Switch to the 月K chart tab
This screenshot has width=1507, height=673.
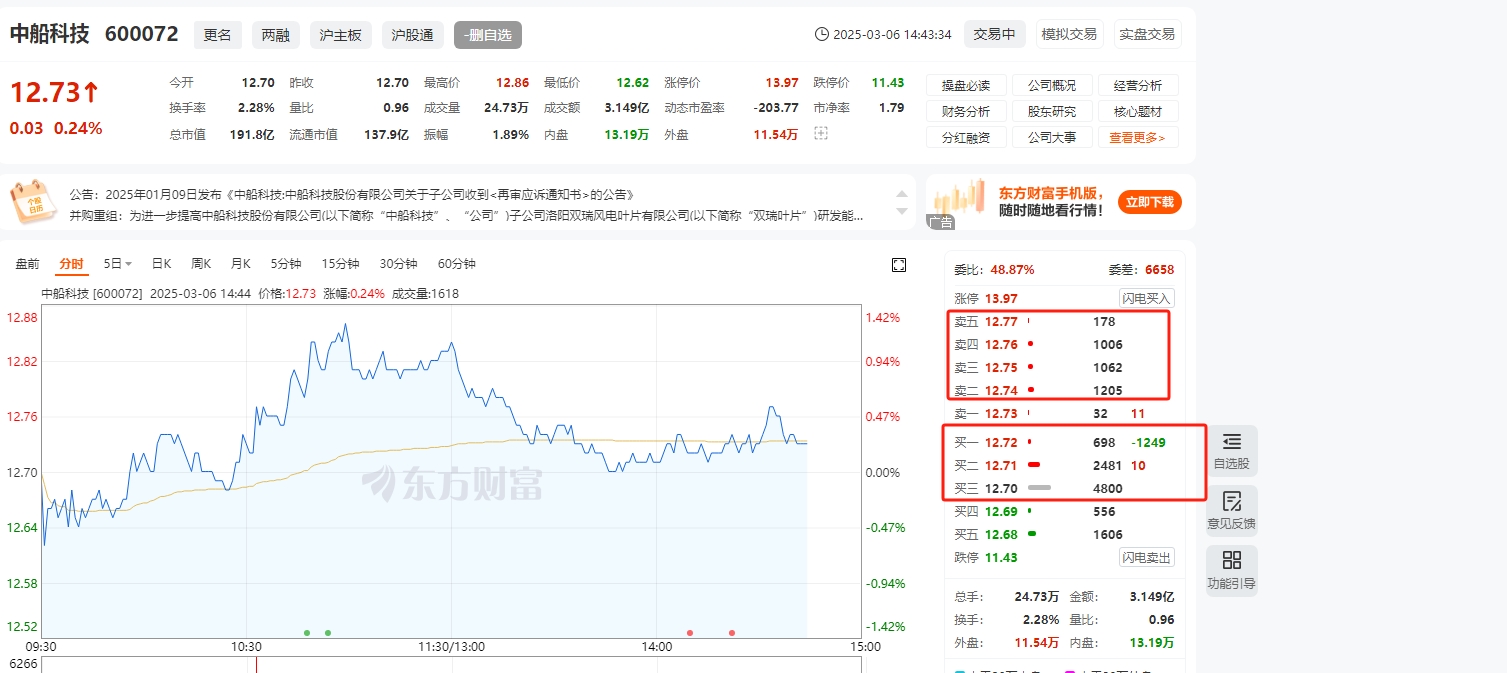pyautogui.click(x=241, y=264)
